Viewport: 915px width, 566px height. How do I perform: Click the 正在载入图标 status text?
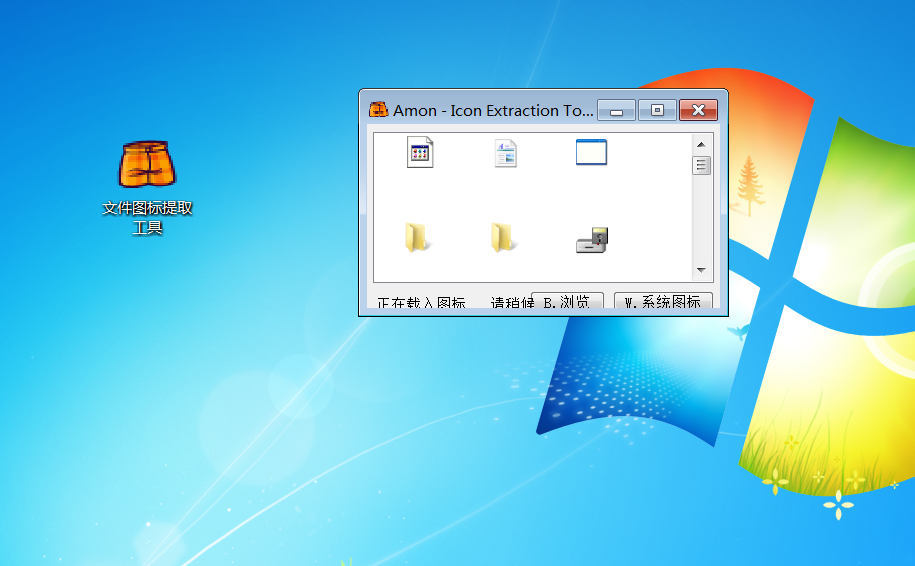coord(421,302)
